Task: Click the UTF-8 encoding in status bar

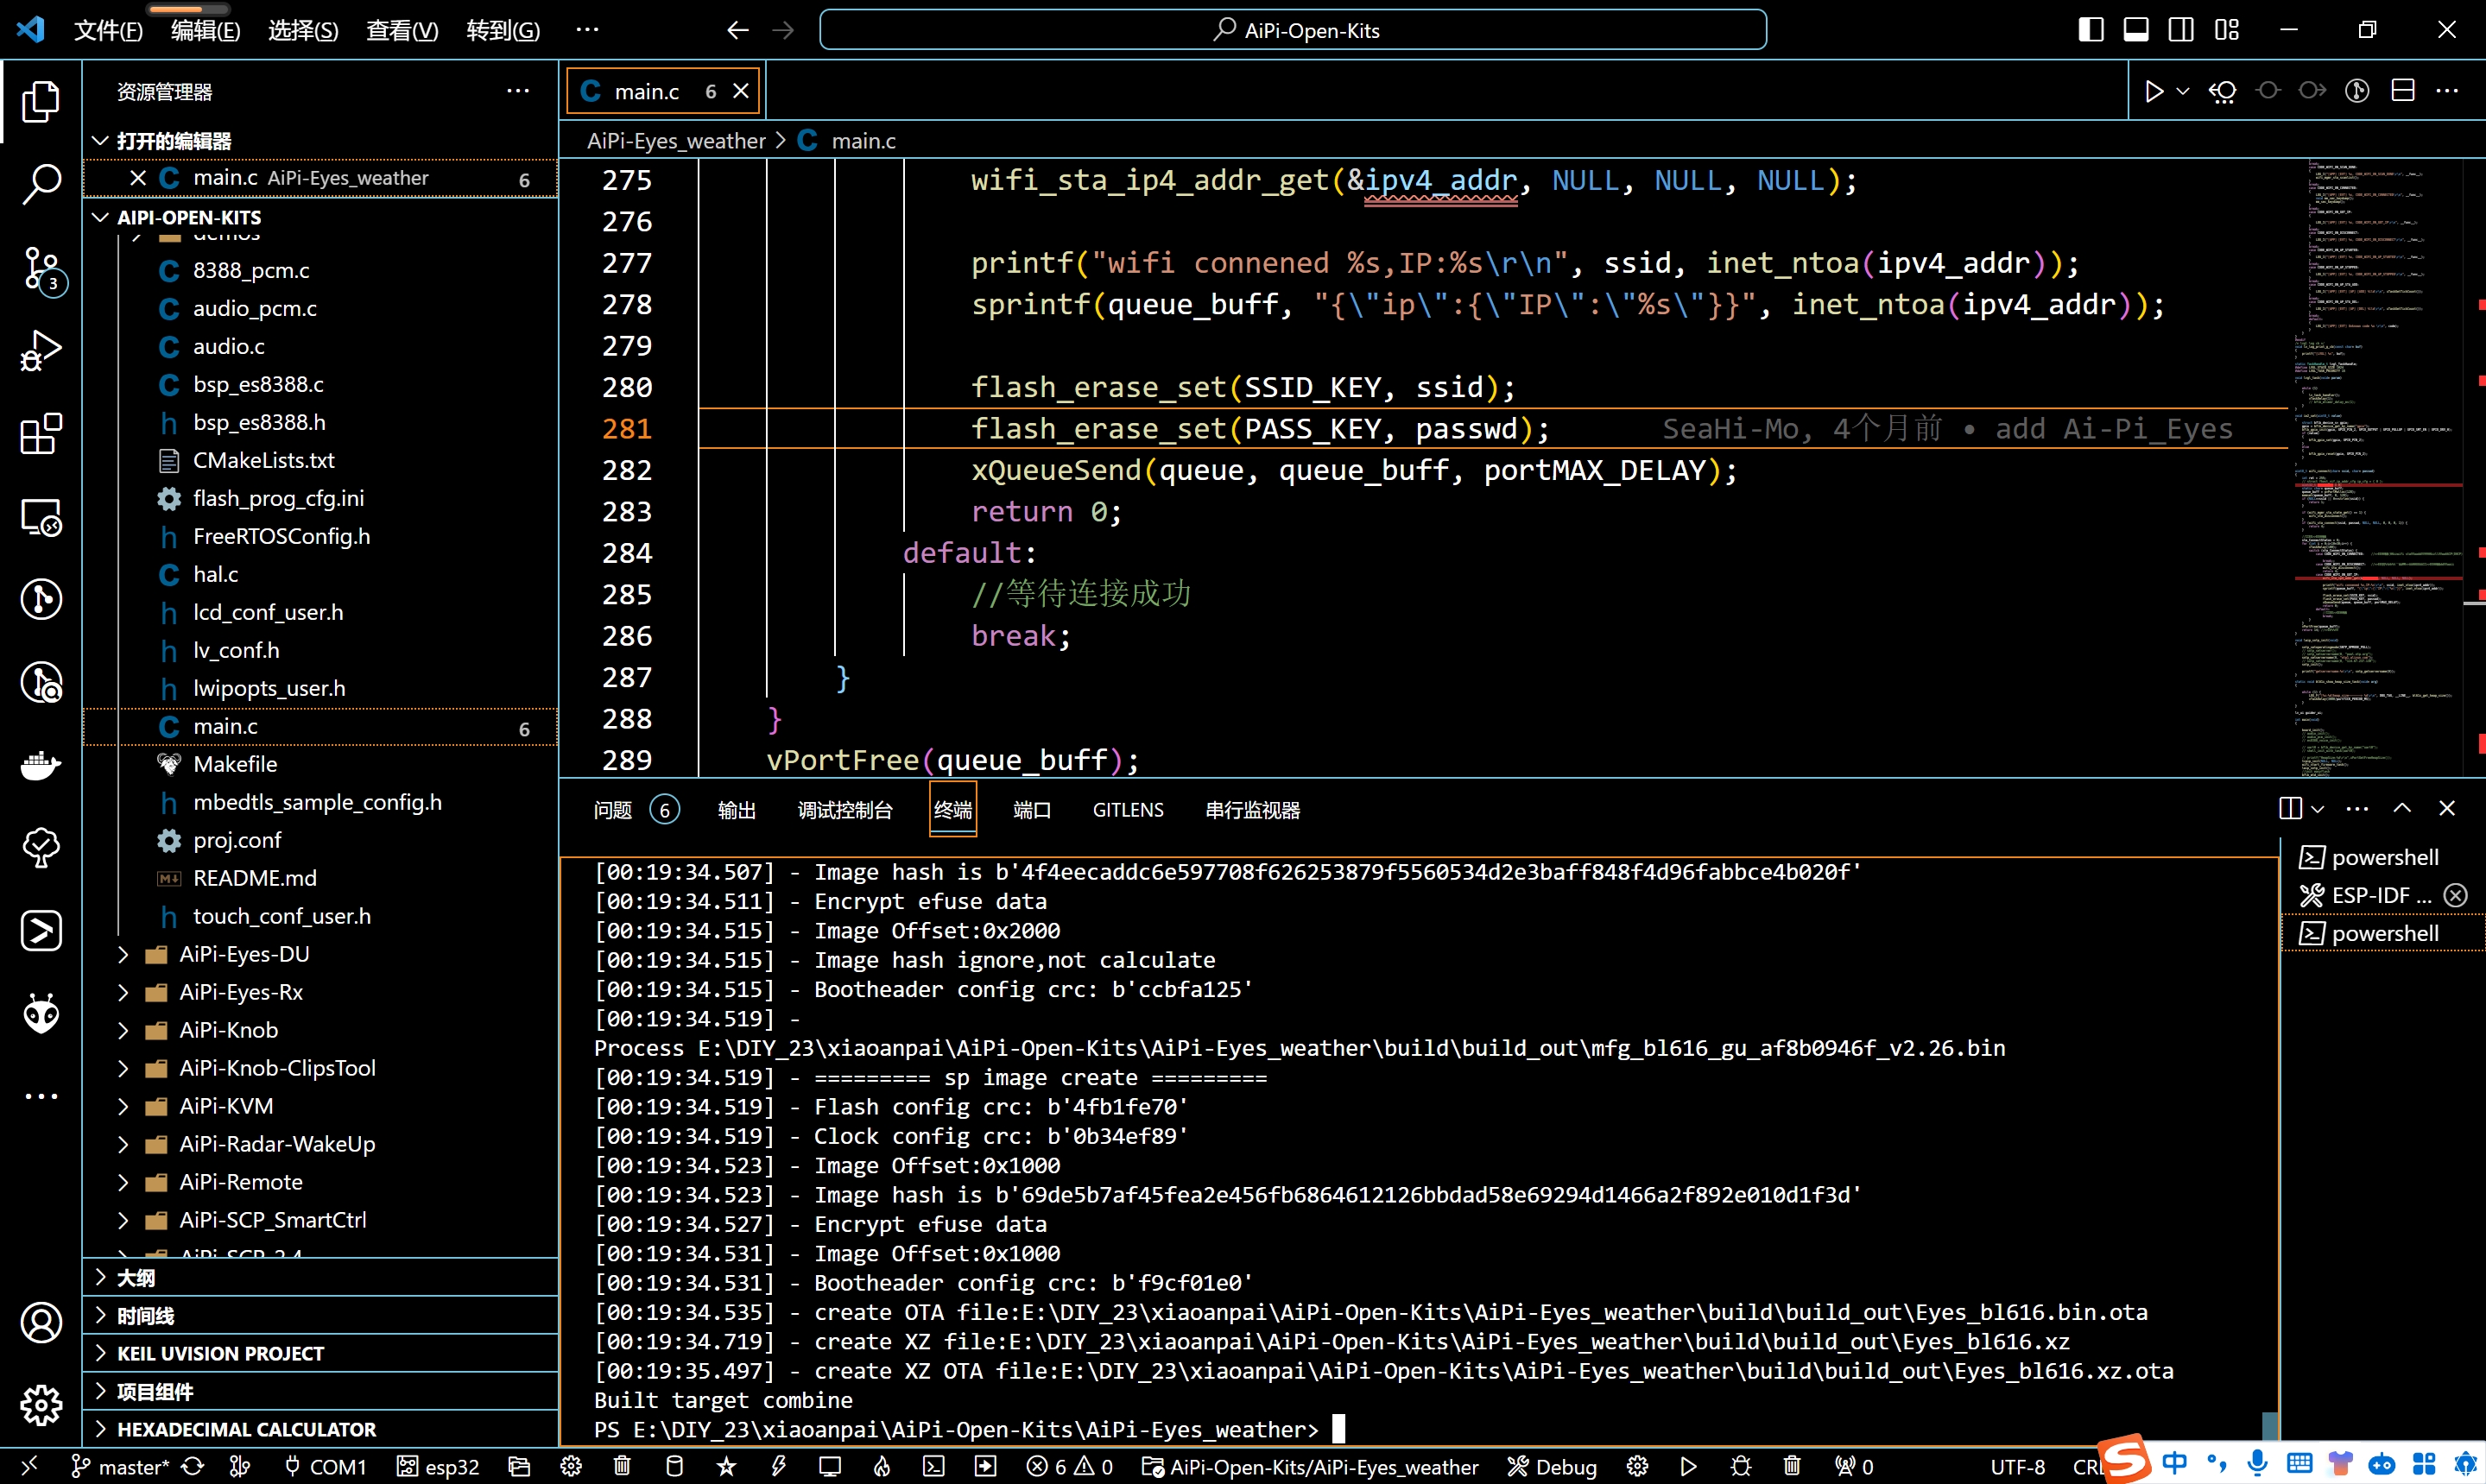Action: (2017, 1466)
